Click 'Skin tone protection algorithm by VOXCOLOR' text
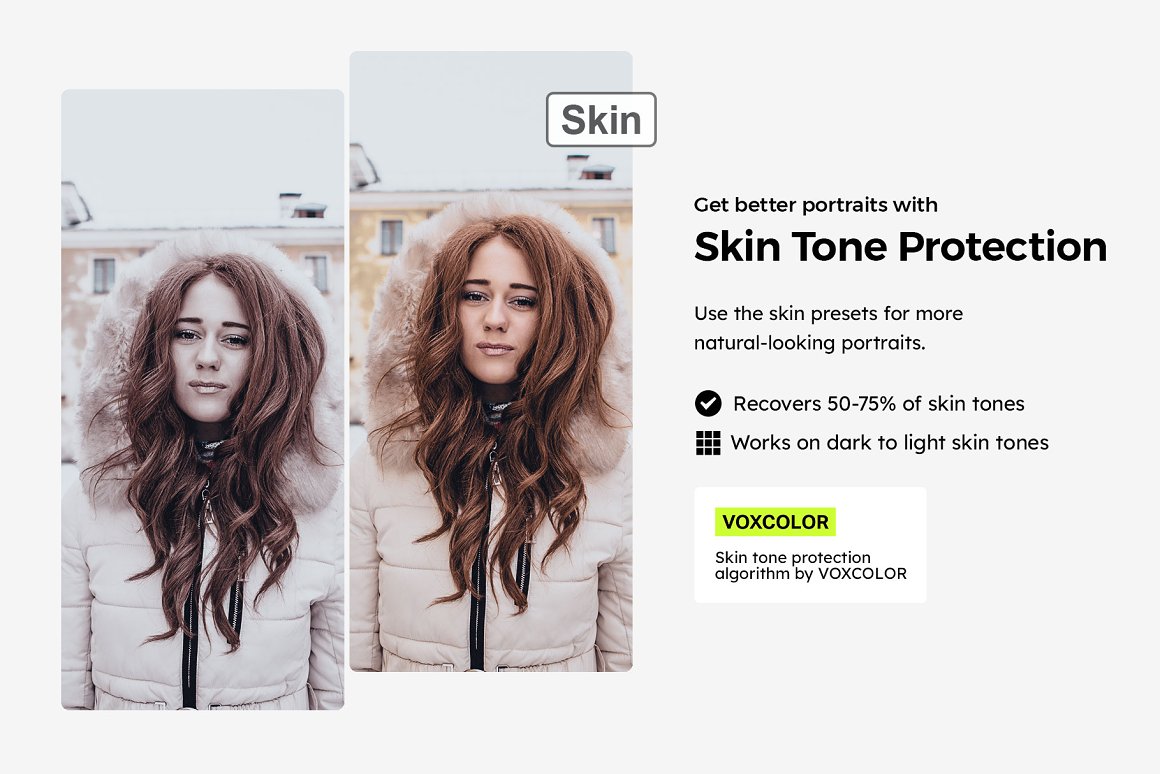This screenshot has width=1160, height=774. [810, 565]
